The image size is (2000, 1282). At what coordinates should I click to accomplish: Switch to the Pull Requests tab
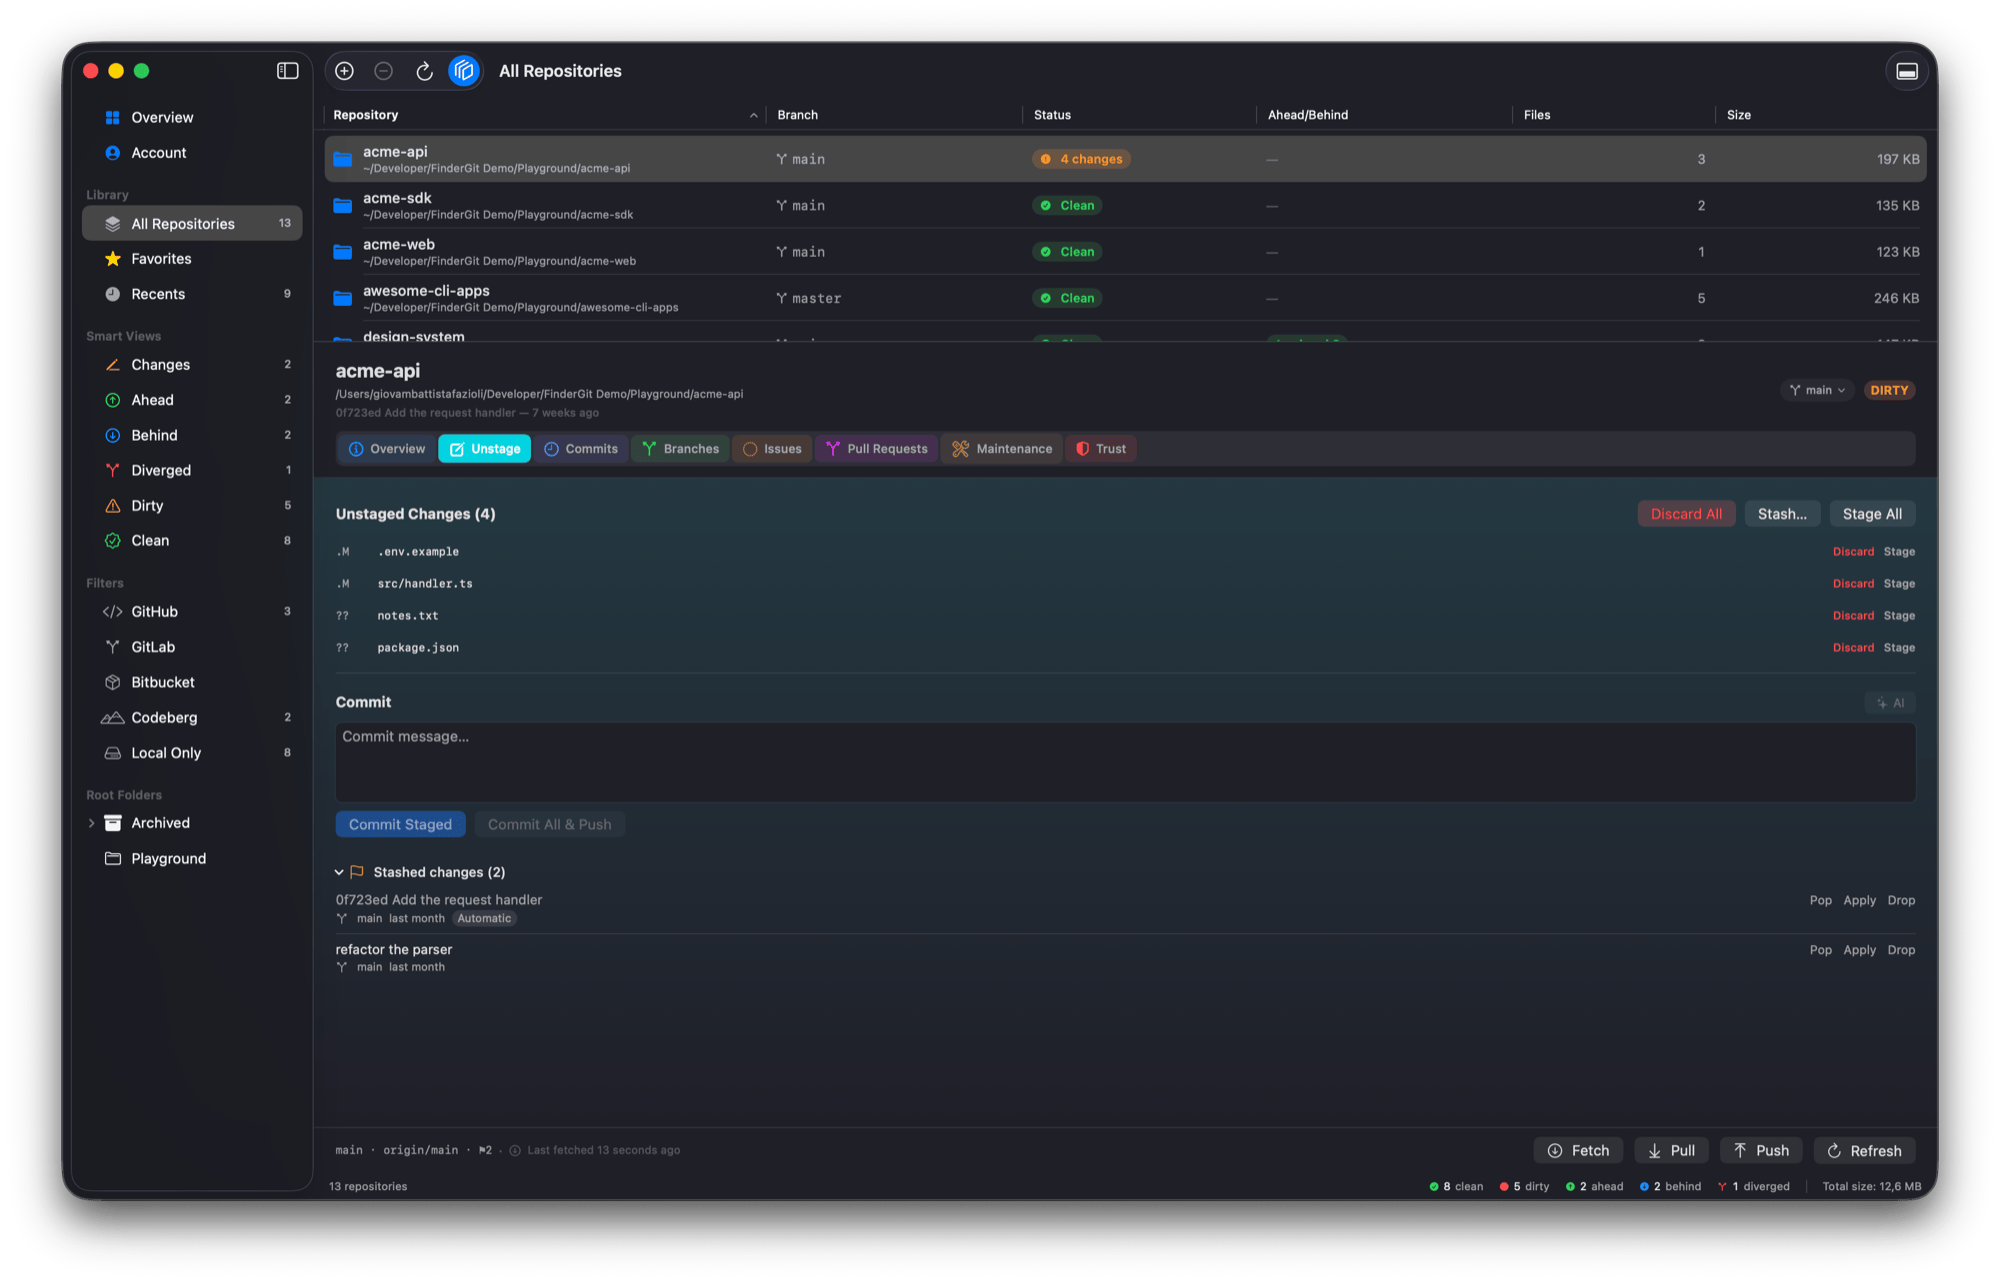tap(876, 449)
